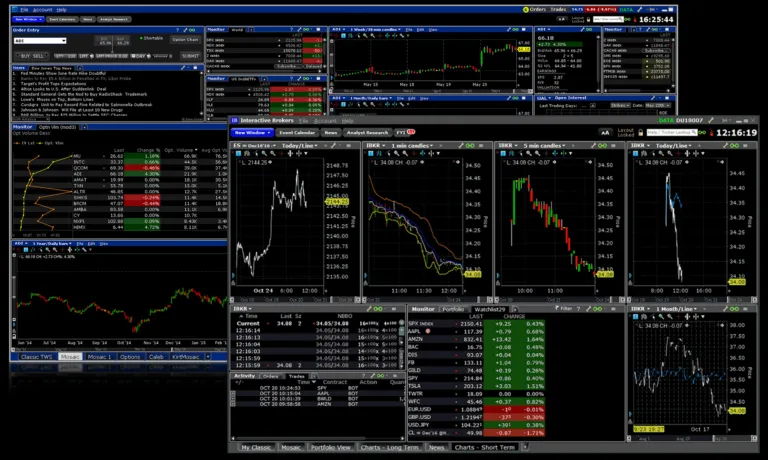The height and width of the screenshot is (460, 768).
Task: Click the menu lines icon on 5 min candles chart header
Action: (613, 145)
